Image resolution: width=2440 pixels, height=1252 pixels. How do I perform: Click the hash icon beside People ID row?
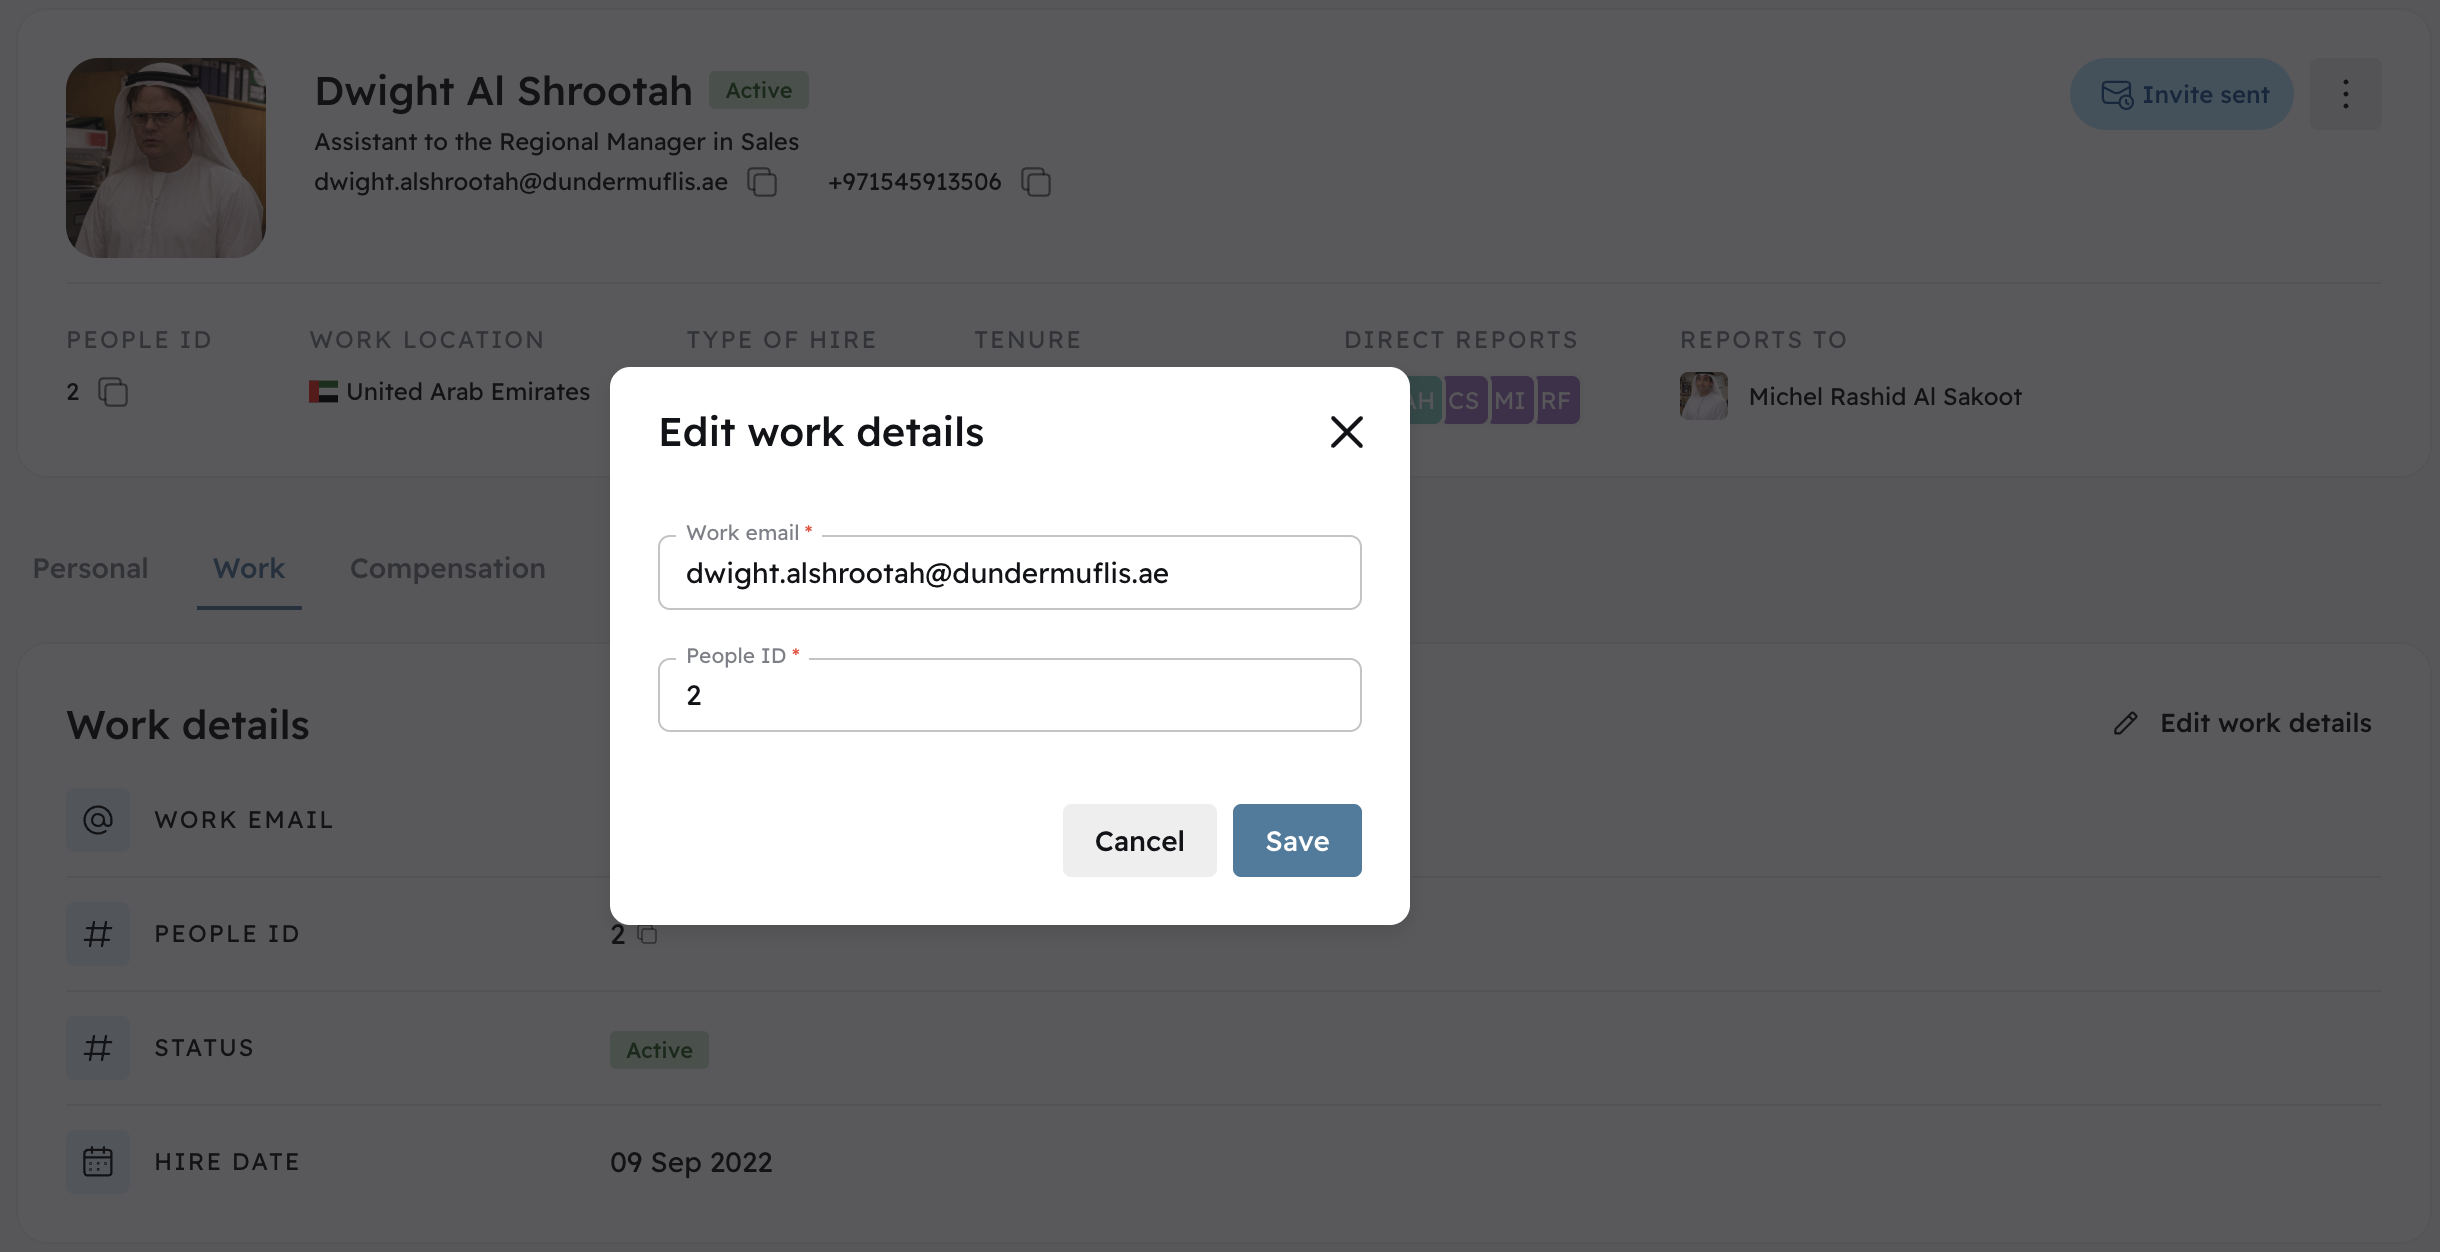tap(97, 933)
